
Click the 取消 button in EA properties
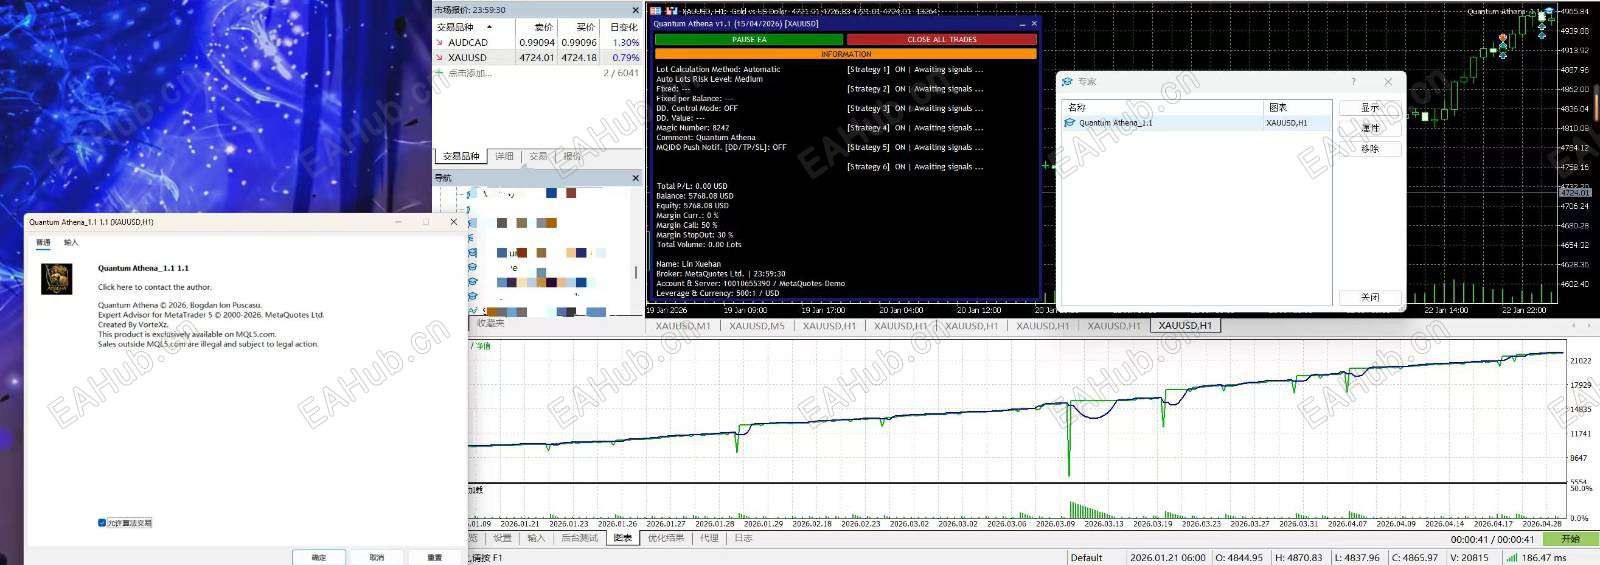point(377,557)
